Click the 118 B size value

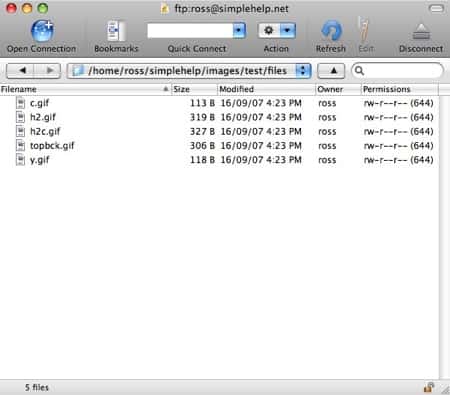(x=202, y=160)
